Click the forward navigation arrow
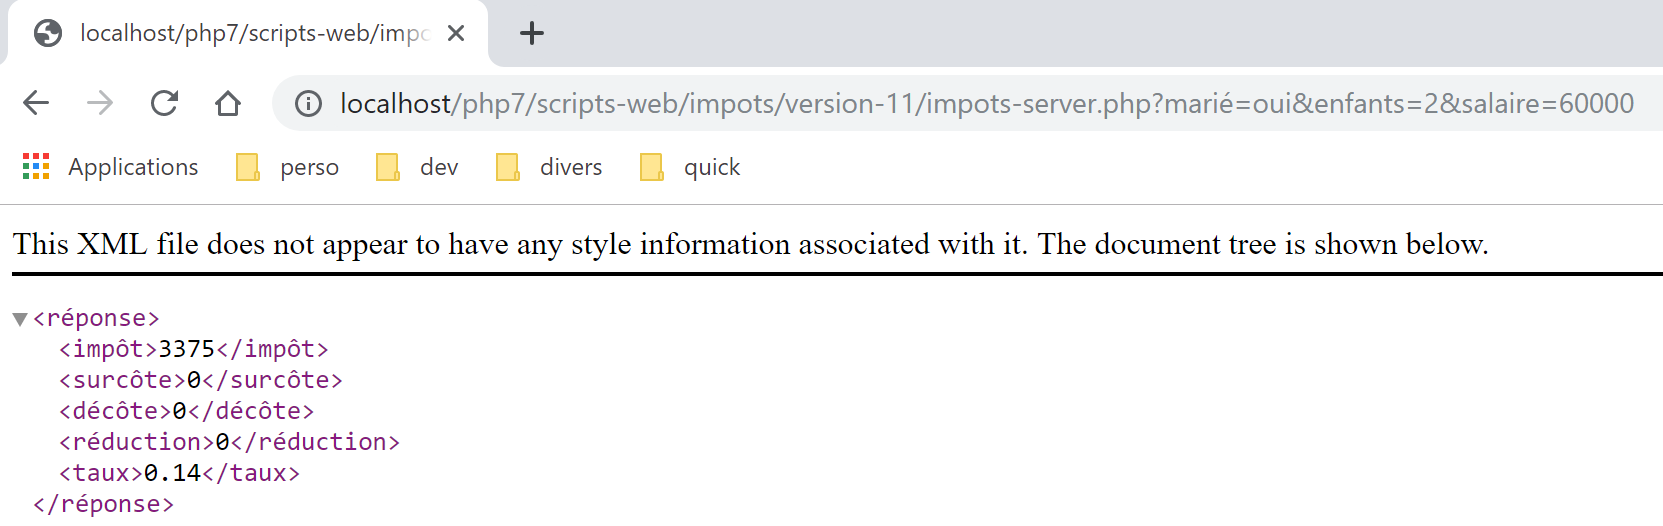 point(100,103)
